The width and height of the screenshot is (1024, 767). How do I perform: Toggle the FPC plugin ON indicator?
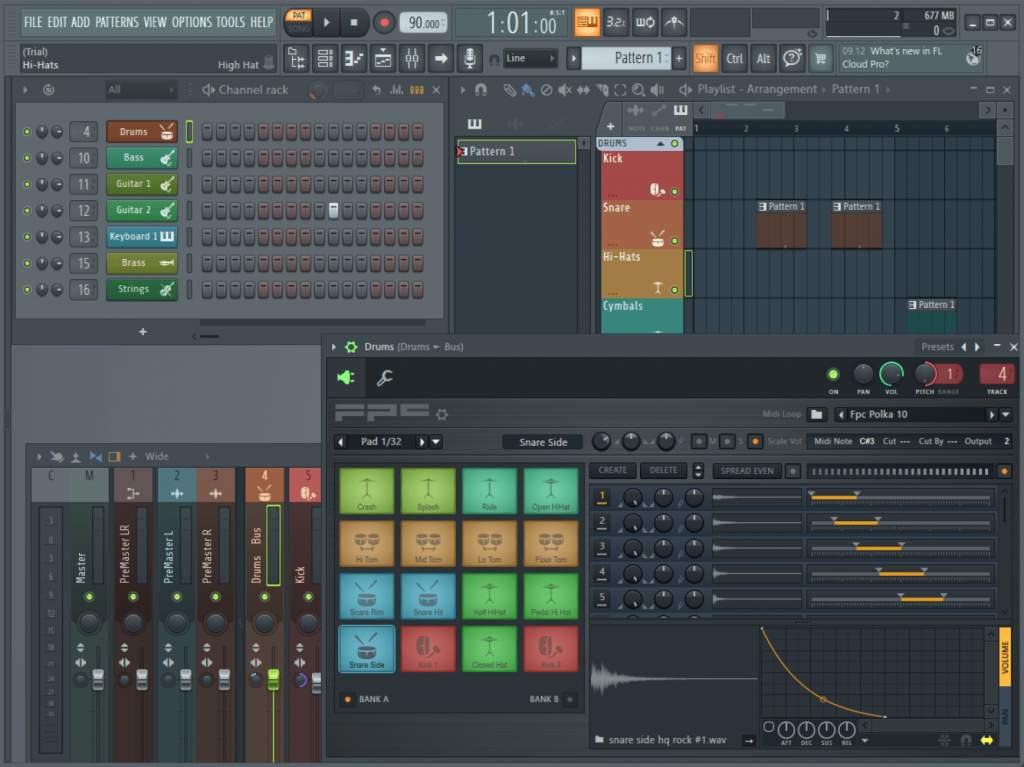pos(833,374)
